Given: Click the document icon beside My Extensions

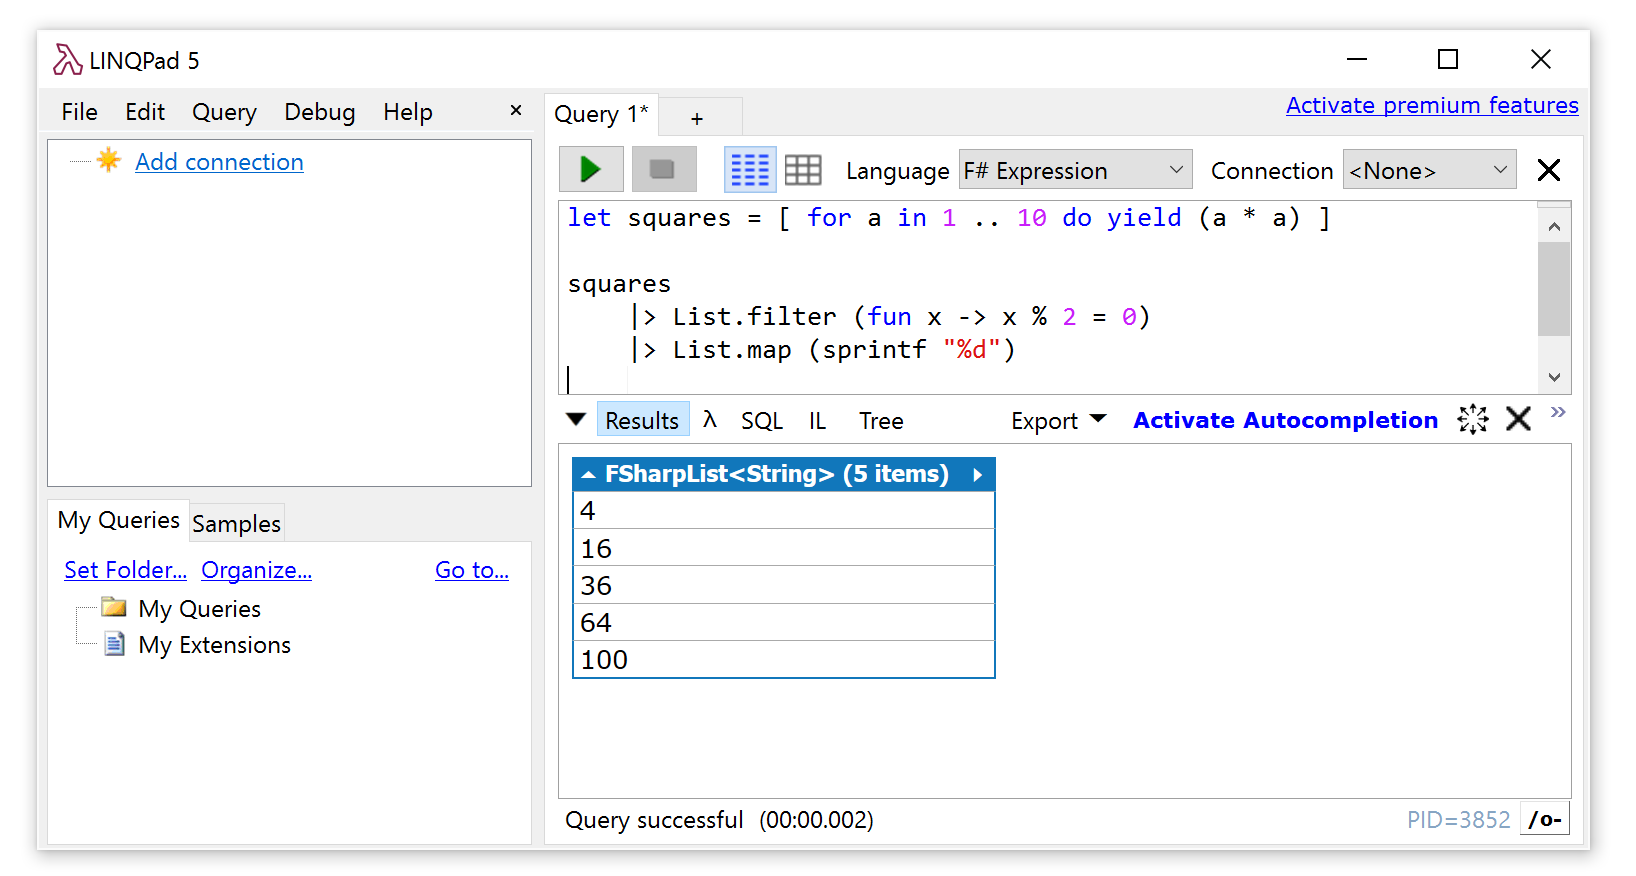Looking at the screenshot, I should point(115,644).
